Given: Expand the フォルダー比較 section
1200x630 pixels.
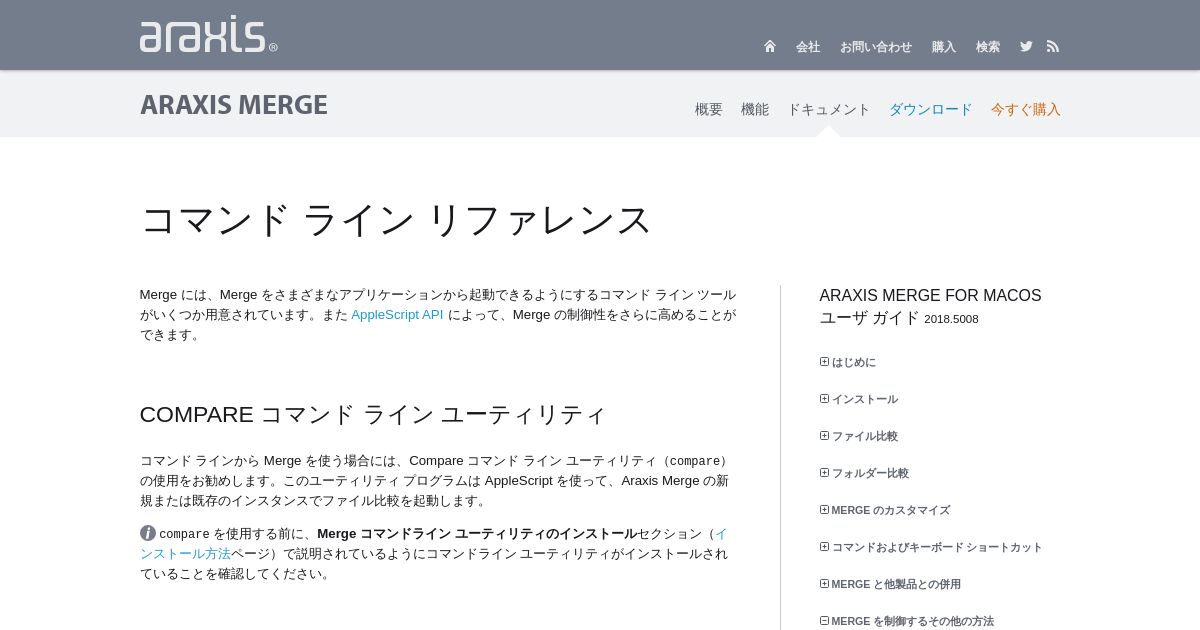Looking at the screenshot, I should tap(865, 473).
